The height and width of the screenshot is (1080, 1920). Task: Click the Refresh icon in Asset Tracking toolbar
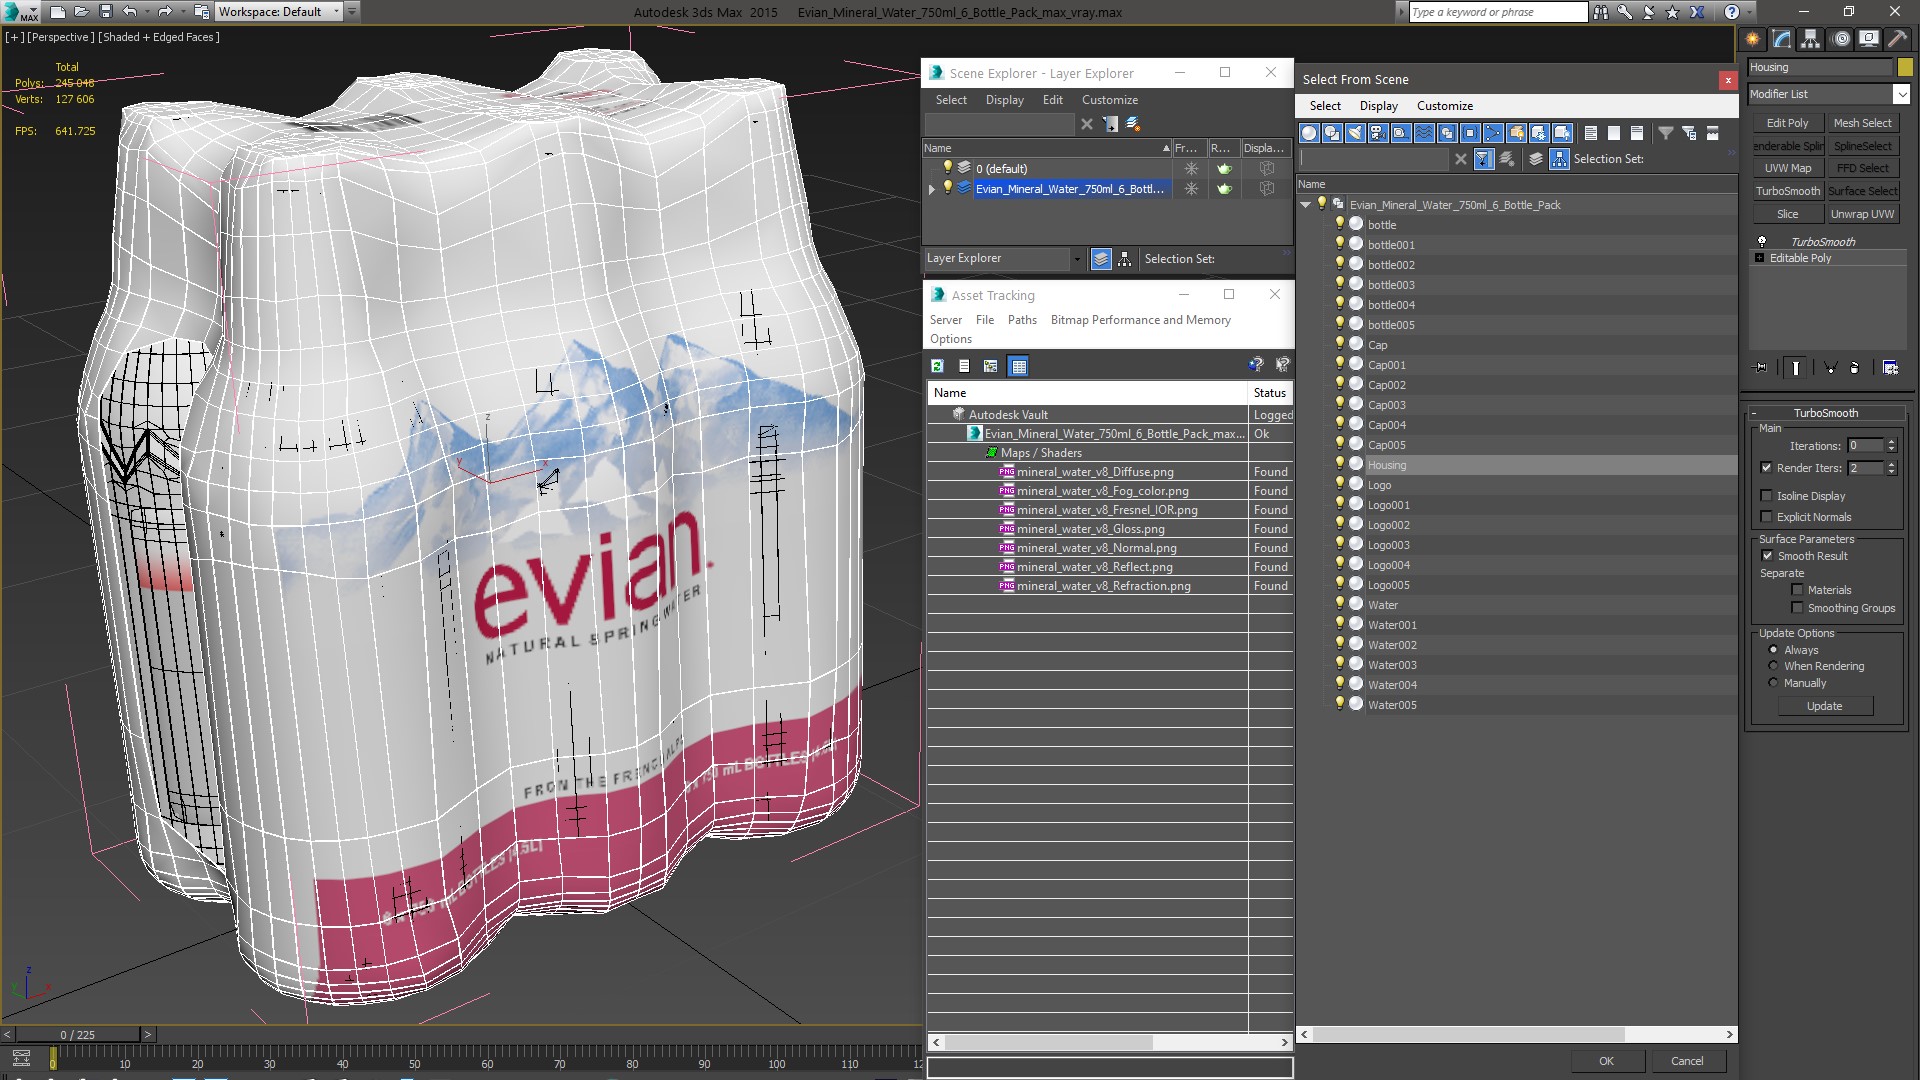(937, 366)
